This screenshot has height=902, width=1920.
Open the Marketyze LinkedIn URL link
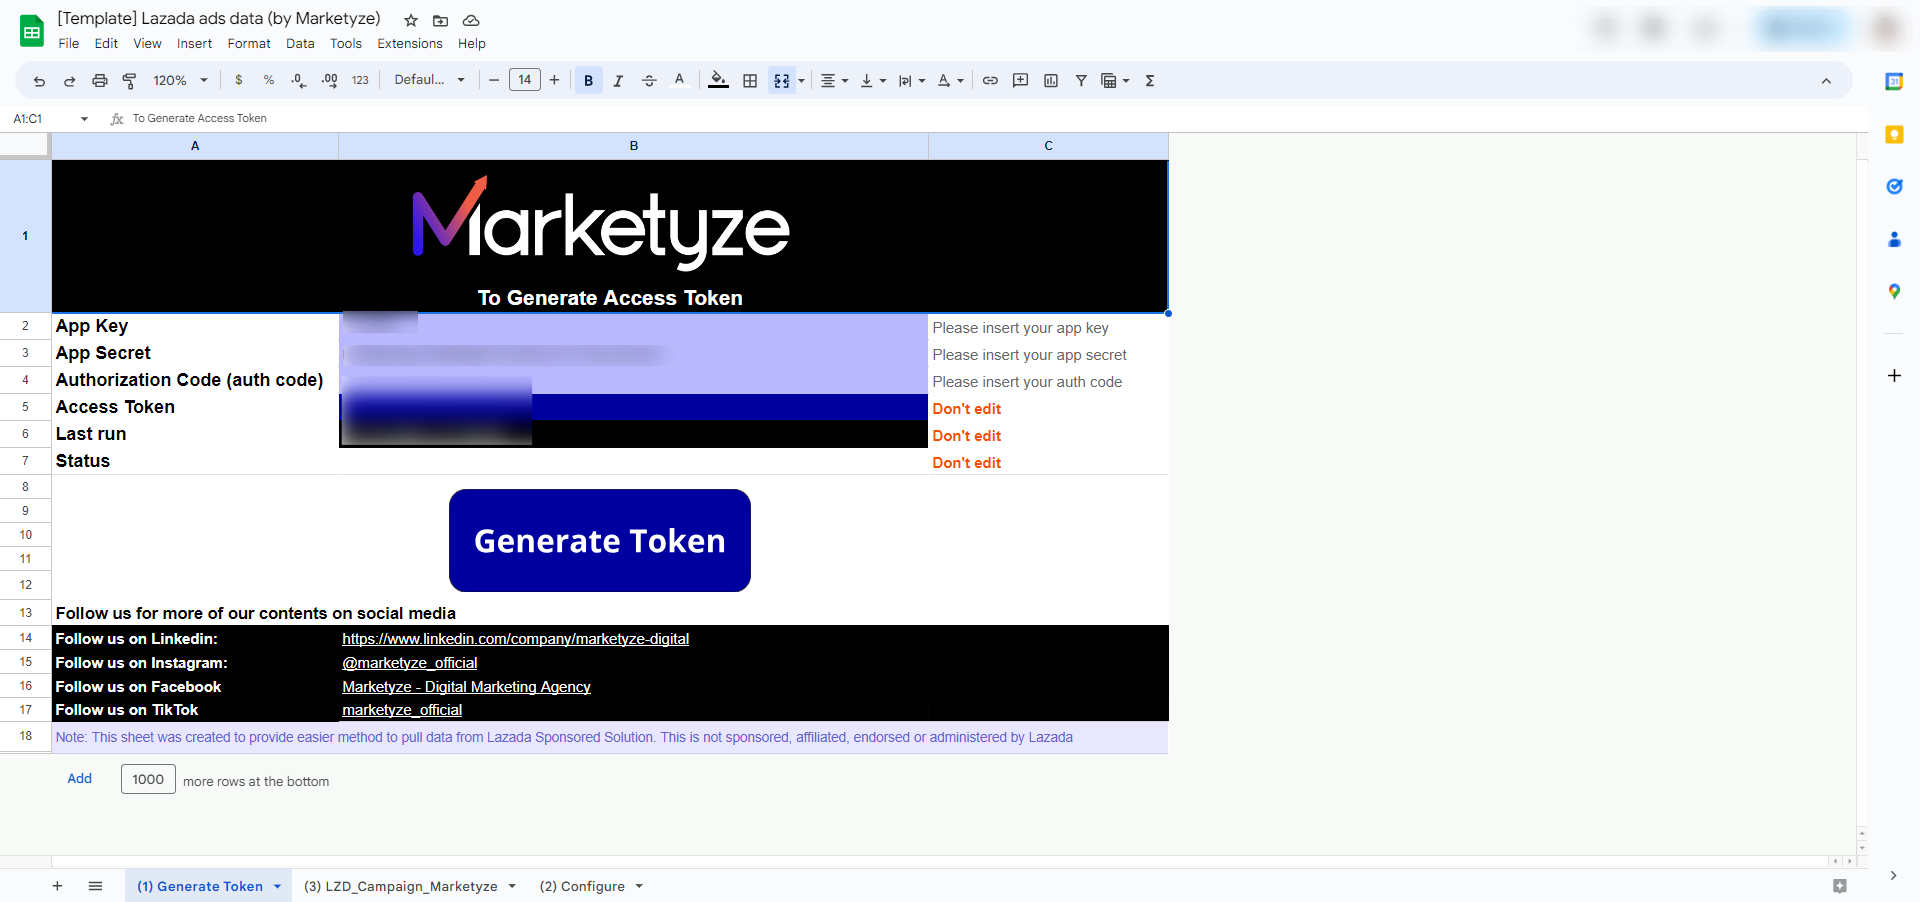pos(515,639)
